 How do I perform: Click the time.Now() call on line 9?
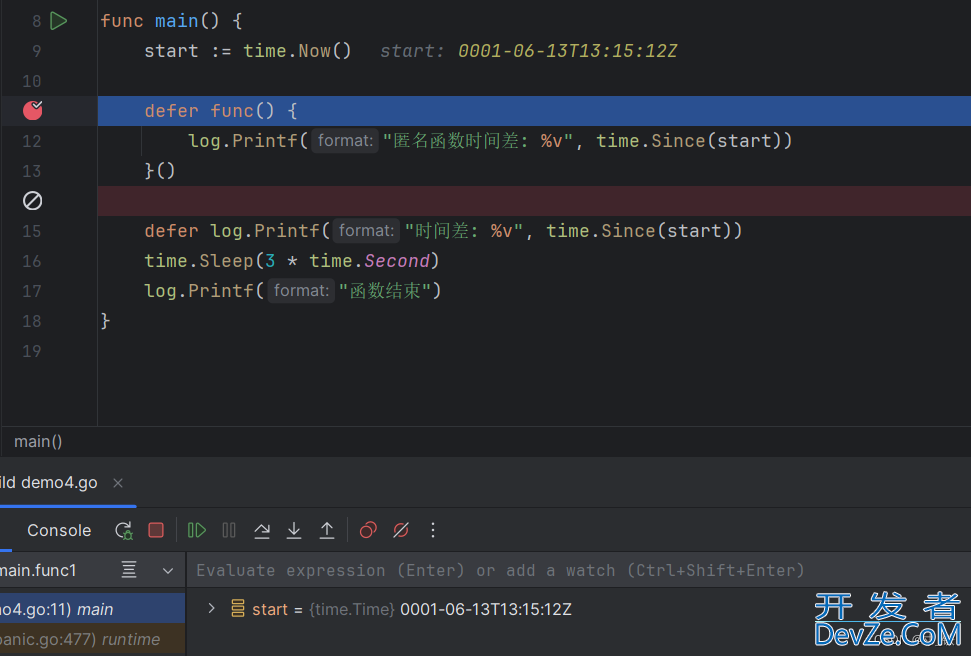[x=297, y=51]
